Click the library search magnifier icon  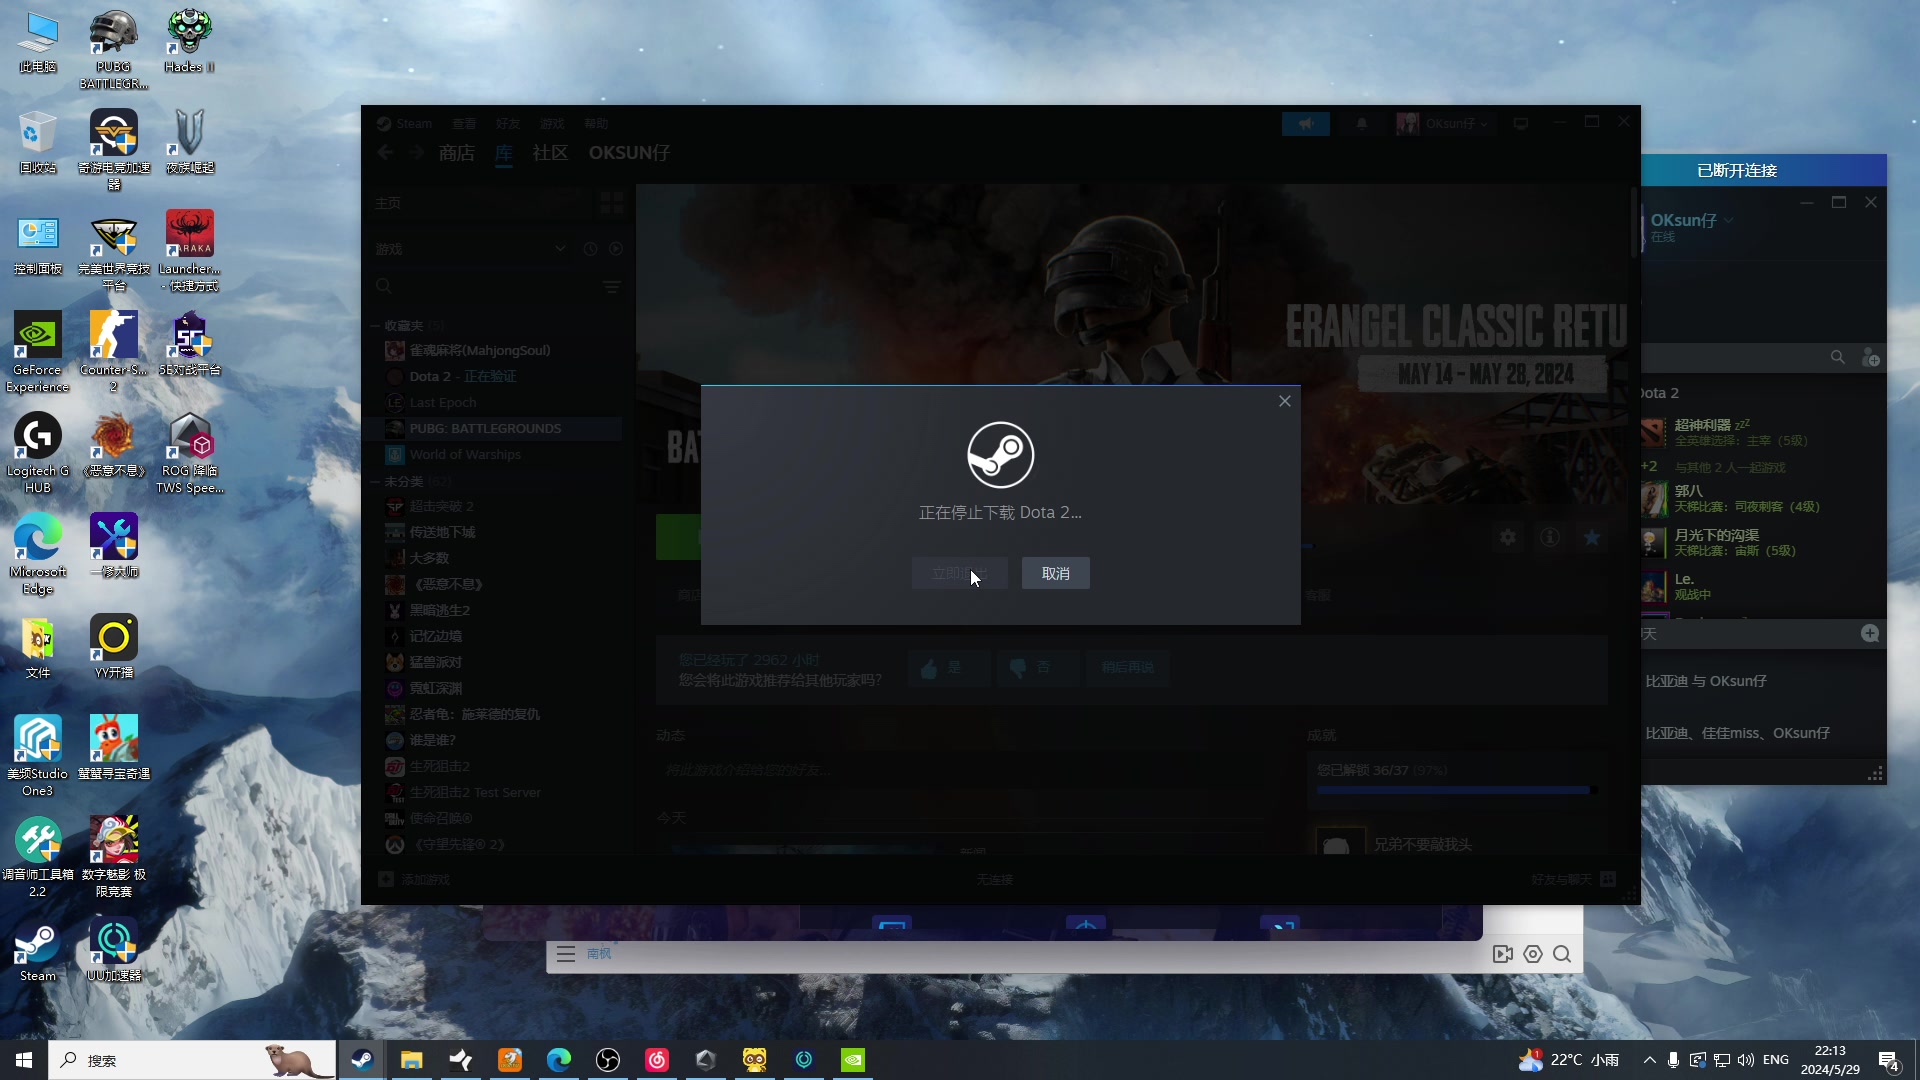[x=383, y=287]
